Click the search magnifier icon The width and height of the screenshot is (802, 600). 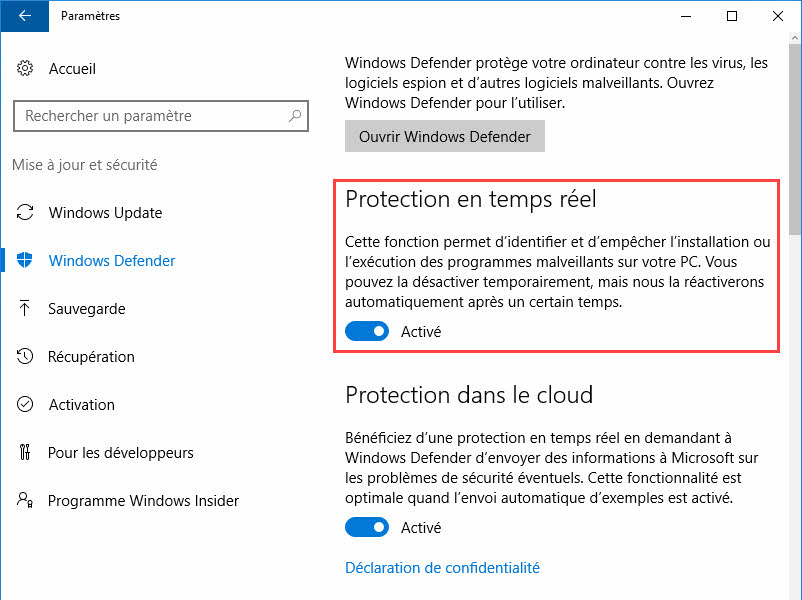tap(295, 116)
